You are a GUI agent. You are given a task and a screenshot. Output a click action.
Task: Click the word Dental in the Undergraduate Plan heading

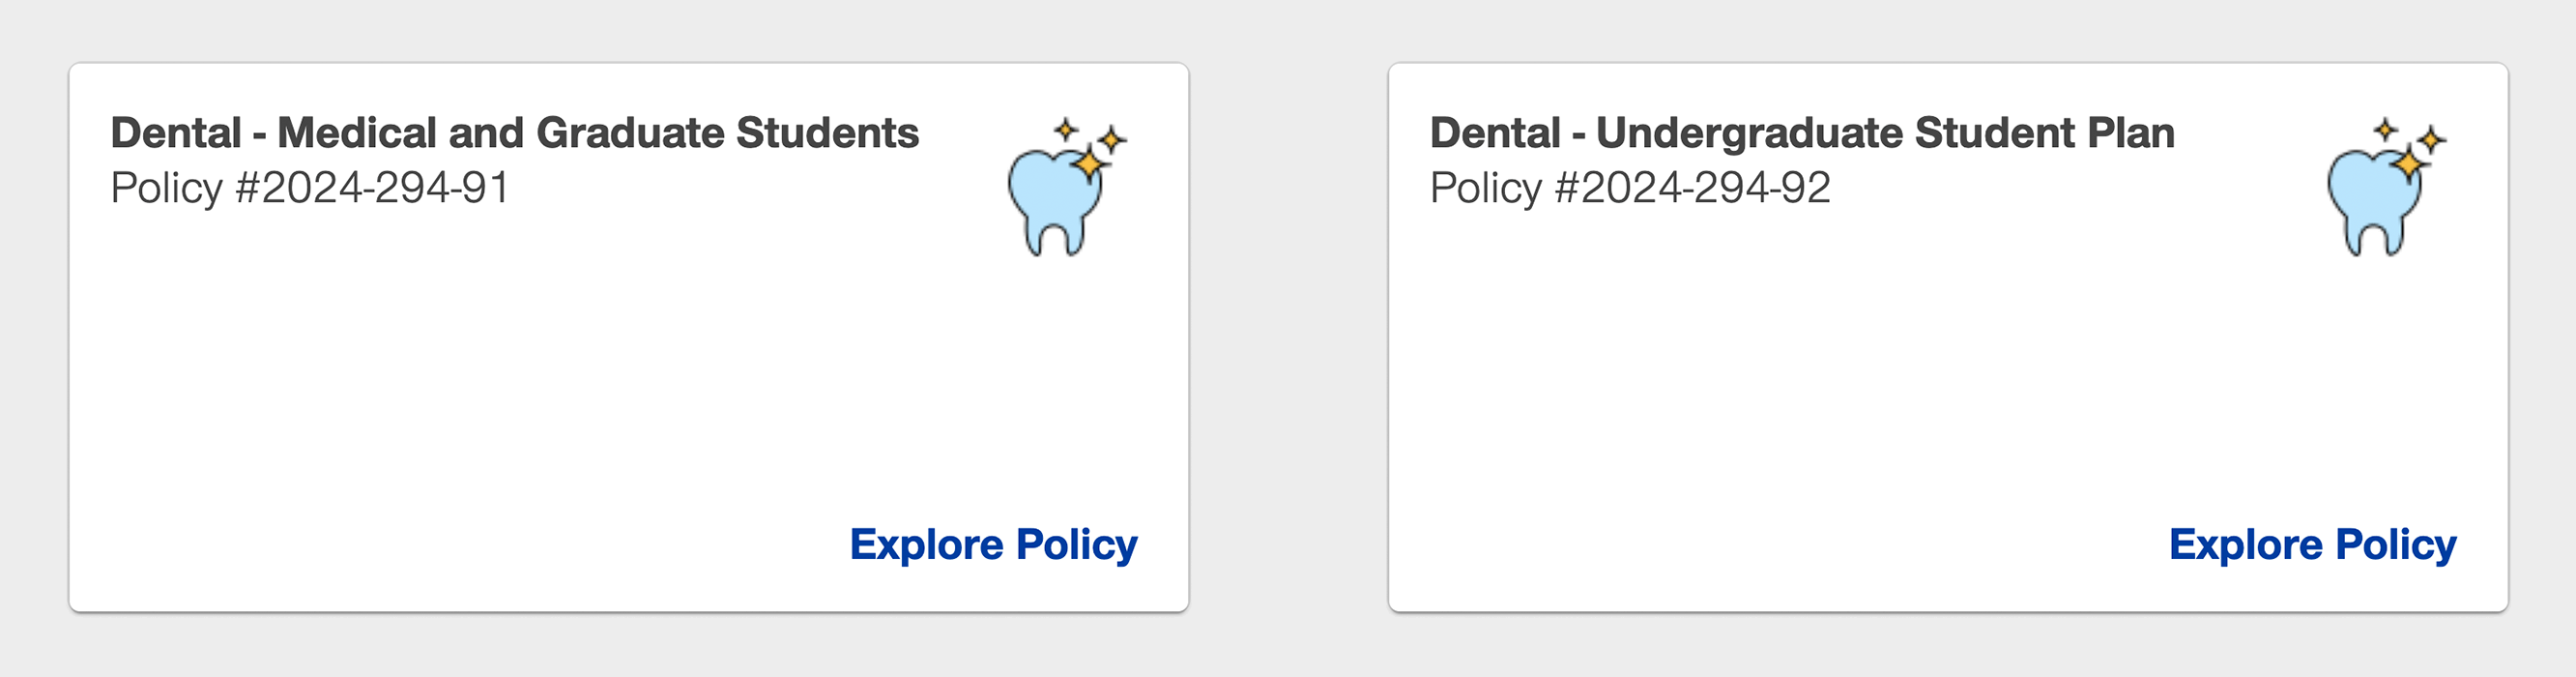click(x=1495, y=133)
